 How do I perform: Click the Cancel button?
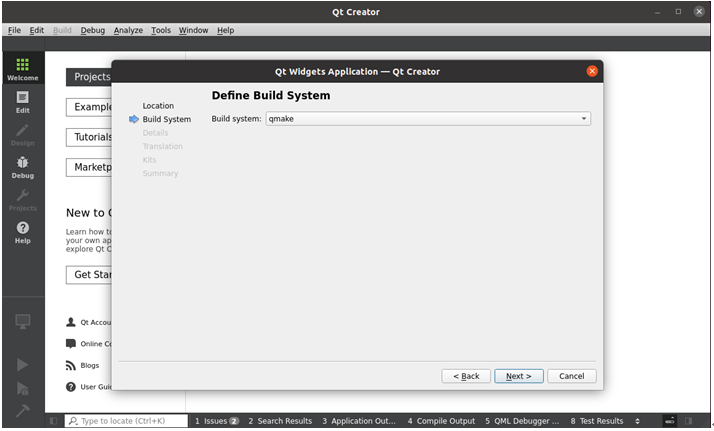coord(571,376)
